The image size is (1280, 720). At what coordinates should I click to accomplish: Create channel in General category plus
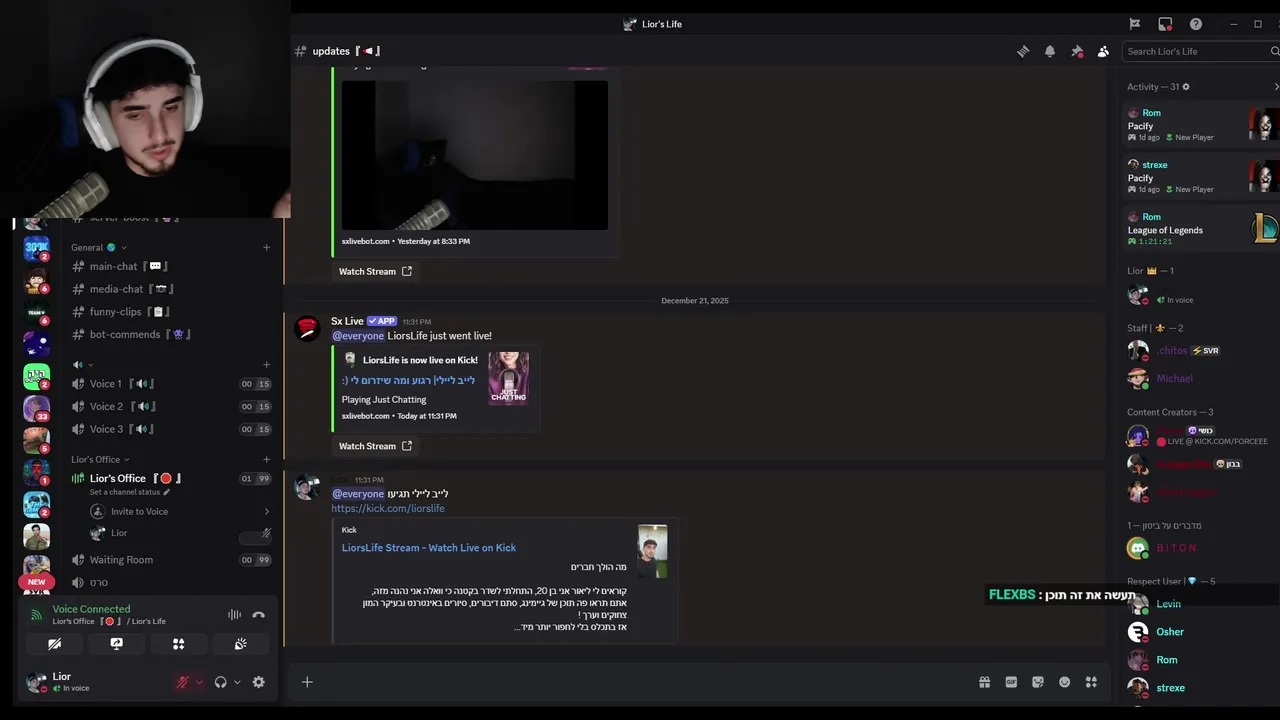coord(266,247)
